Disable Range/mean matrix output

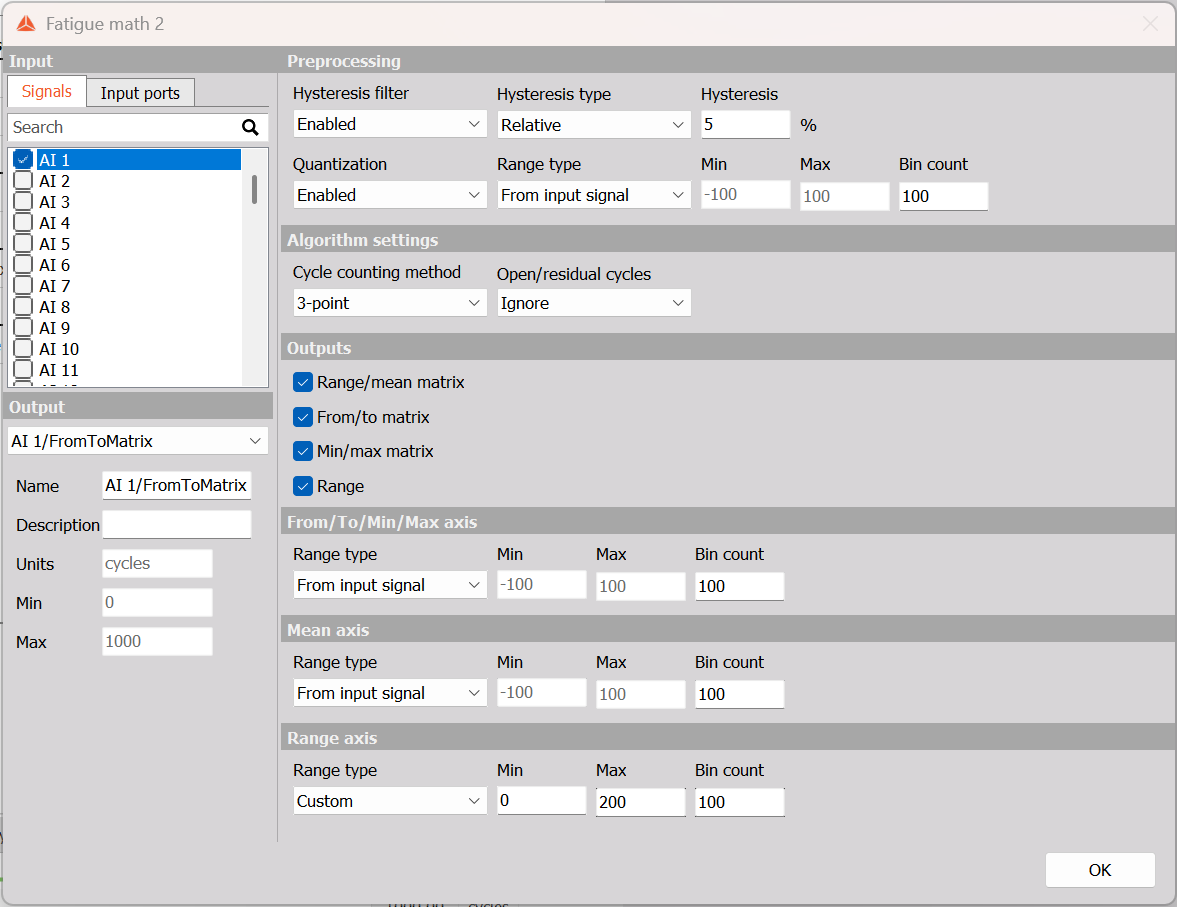303,382
